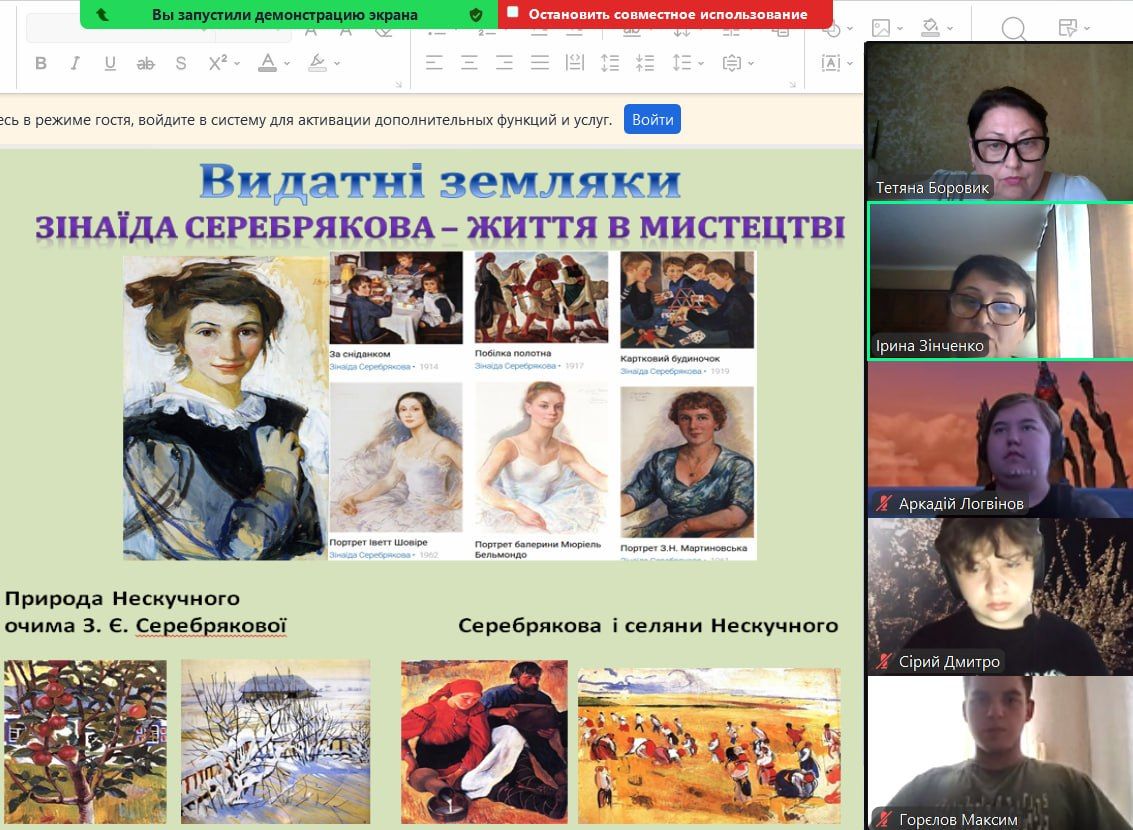Click the distributed alignment icon
1133x830 pixels.
tap(575, 63)
